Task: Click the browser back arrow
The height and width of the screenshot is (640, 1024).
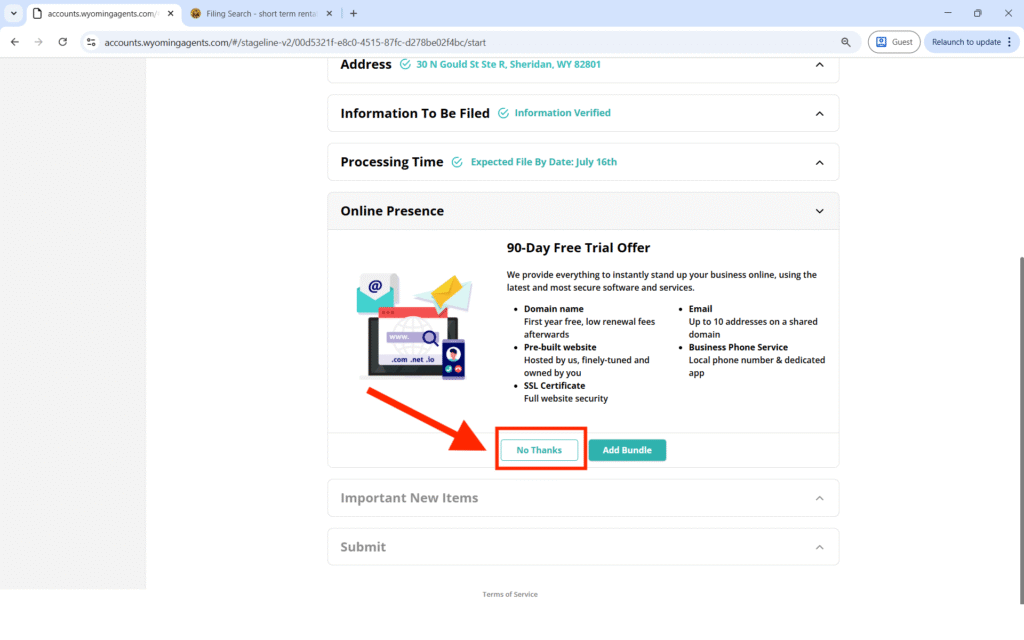Action: click(15, 42)
